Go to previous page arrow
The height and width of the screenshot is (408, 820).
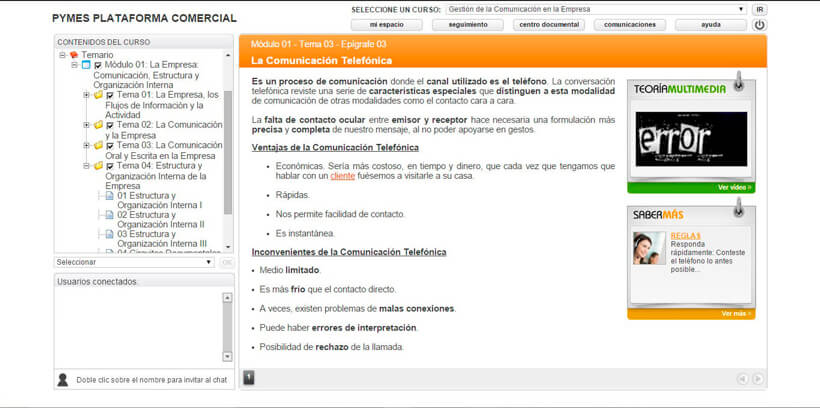pos(742,379)
